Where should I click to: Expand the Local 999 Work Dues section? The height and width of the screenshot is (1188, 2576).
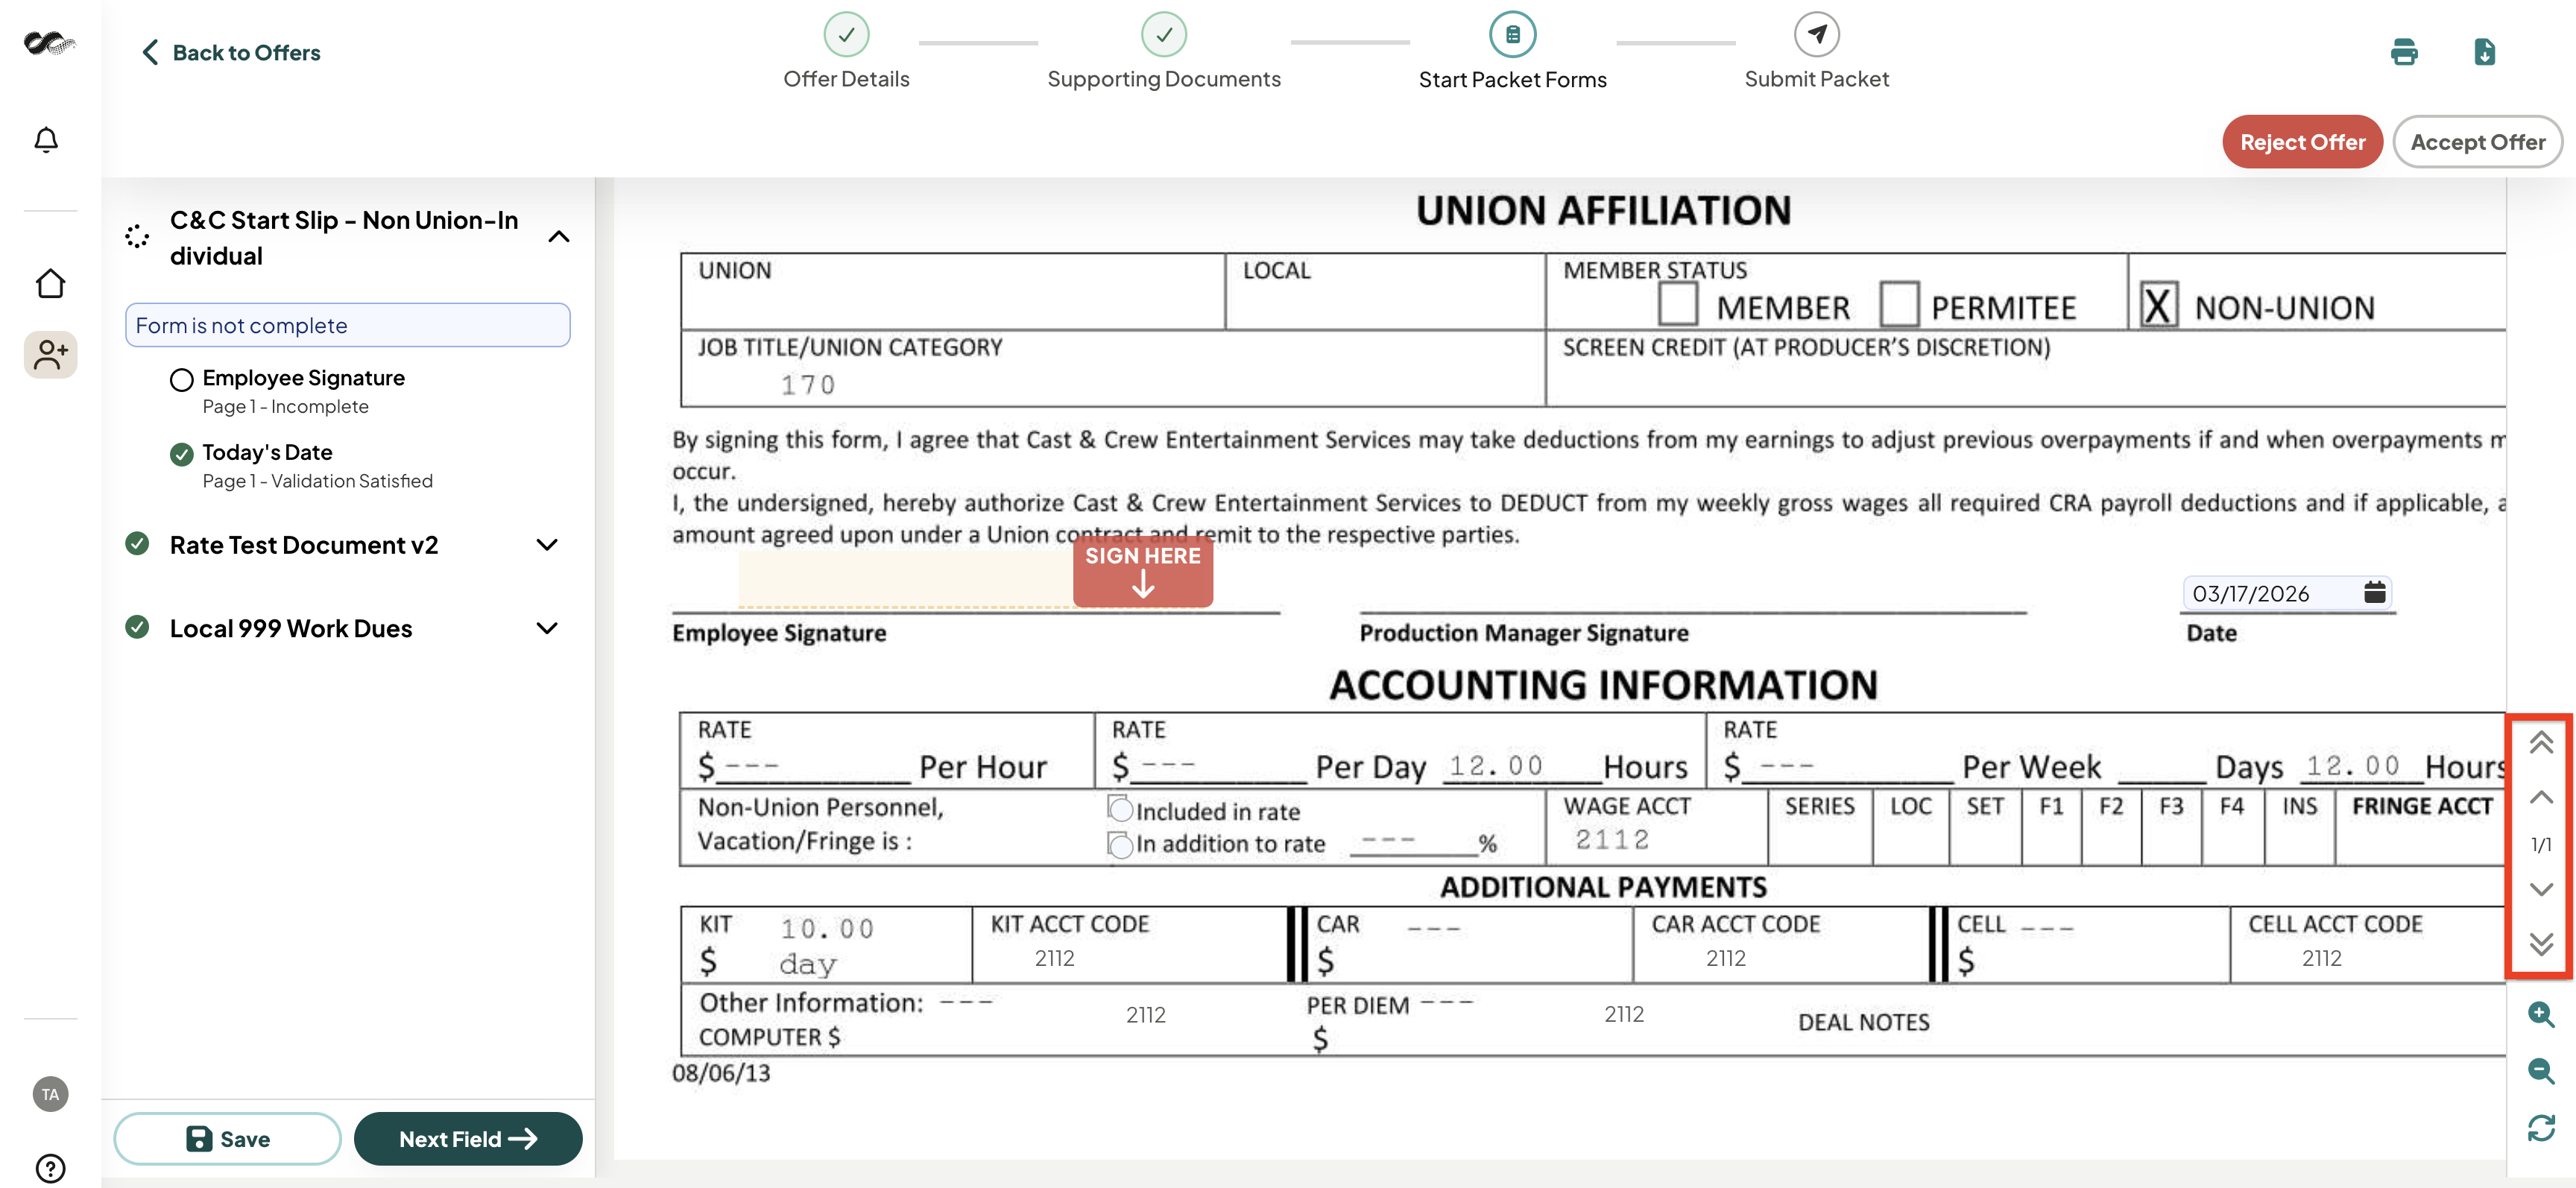(547, 628)
